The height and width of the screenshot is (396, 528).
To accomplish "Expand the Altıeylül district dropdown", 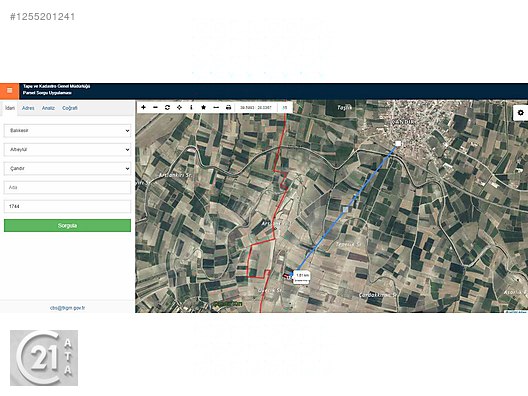I will click(x=67, y=150).
